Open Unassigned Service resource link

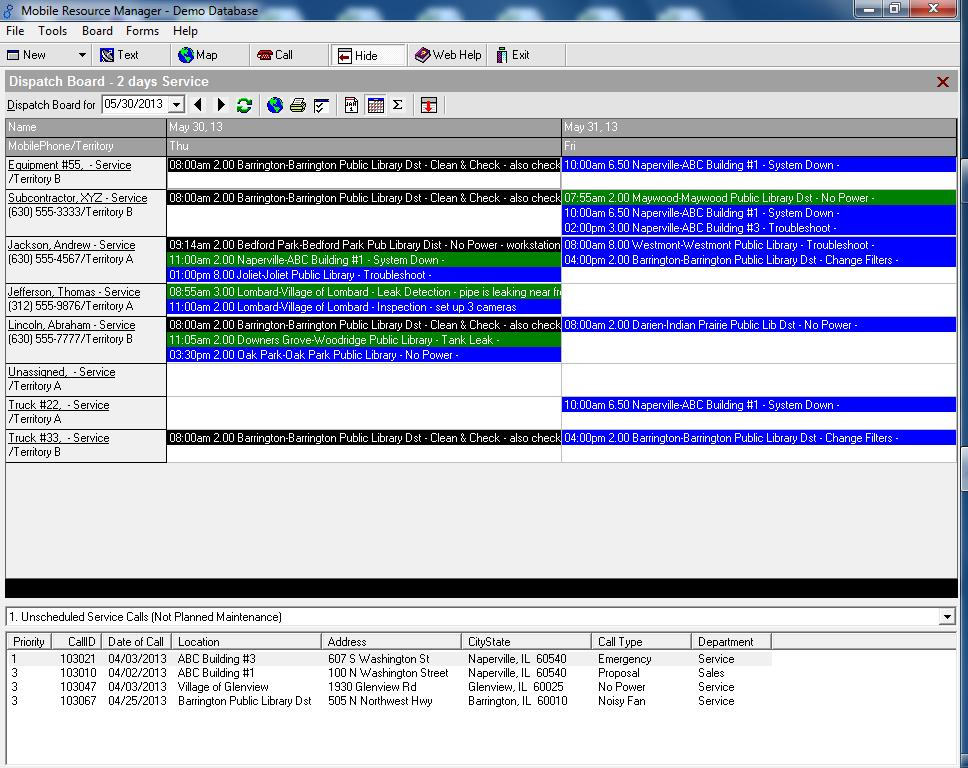[62, 372]
